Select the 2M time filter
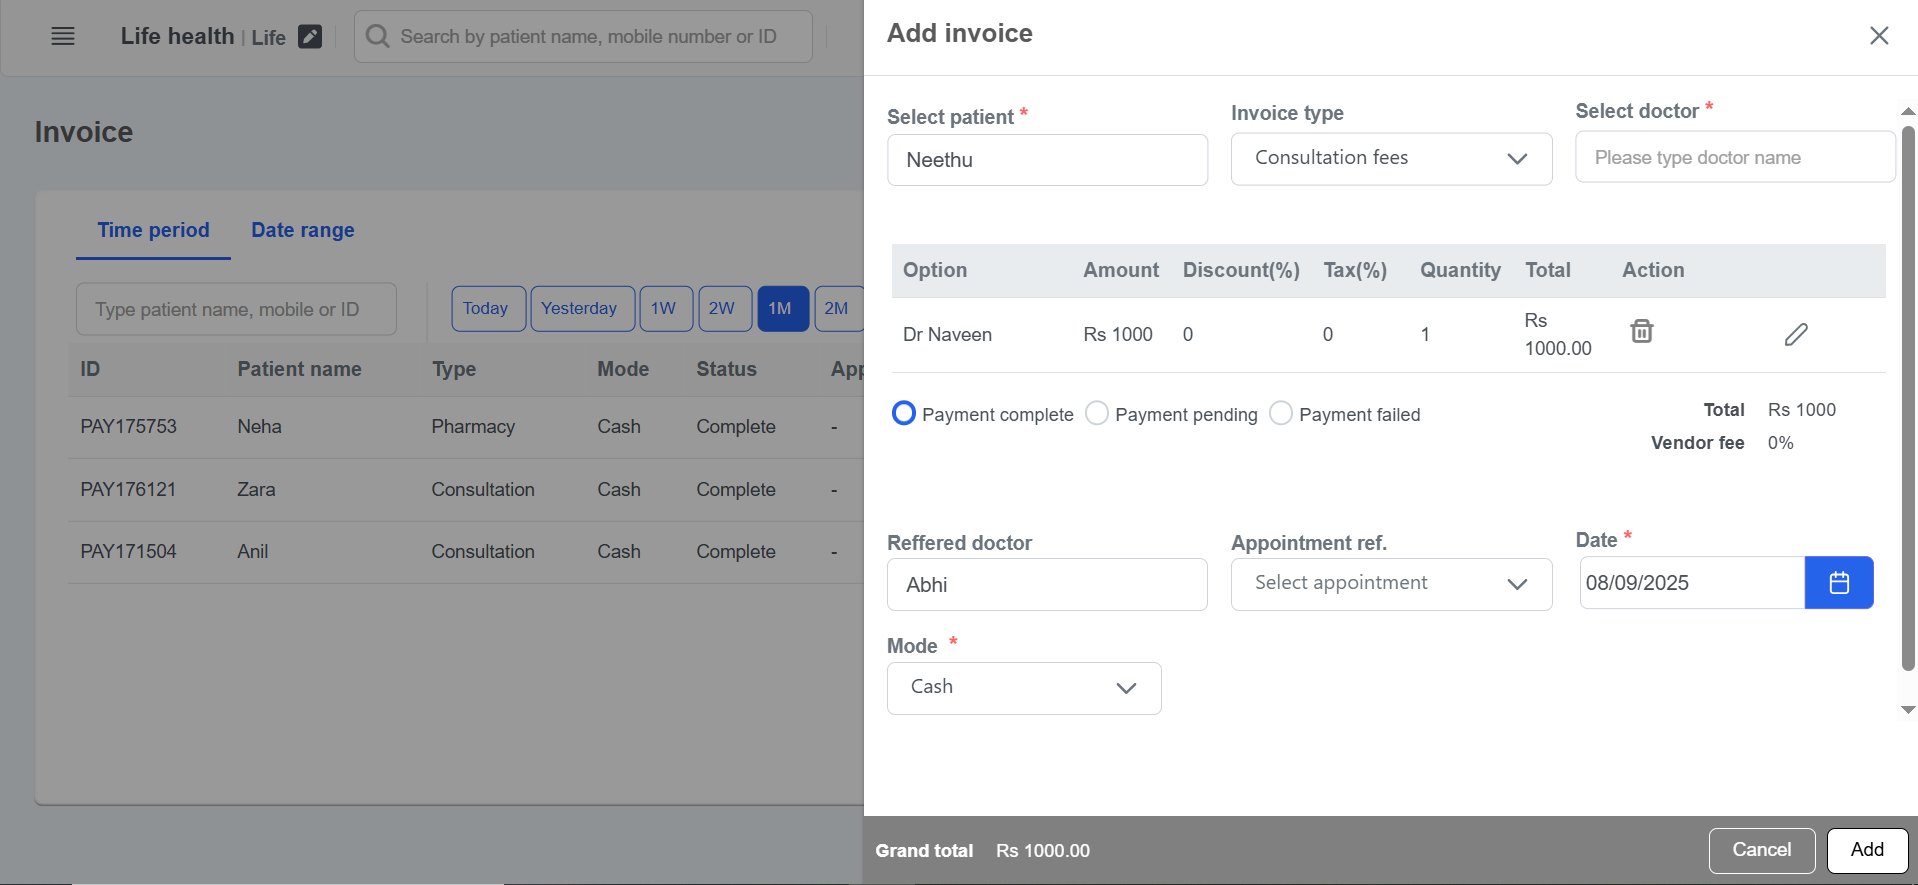 [838, 308]
